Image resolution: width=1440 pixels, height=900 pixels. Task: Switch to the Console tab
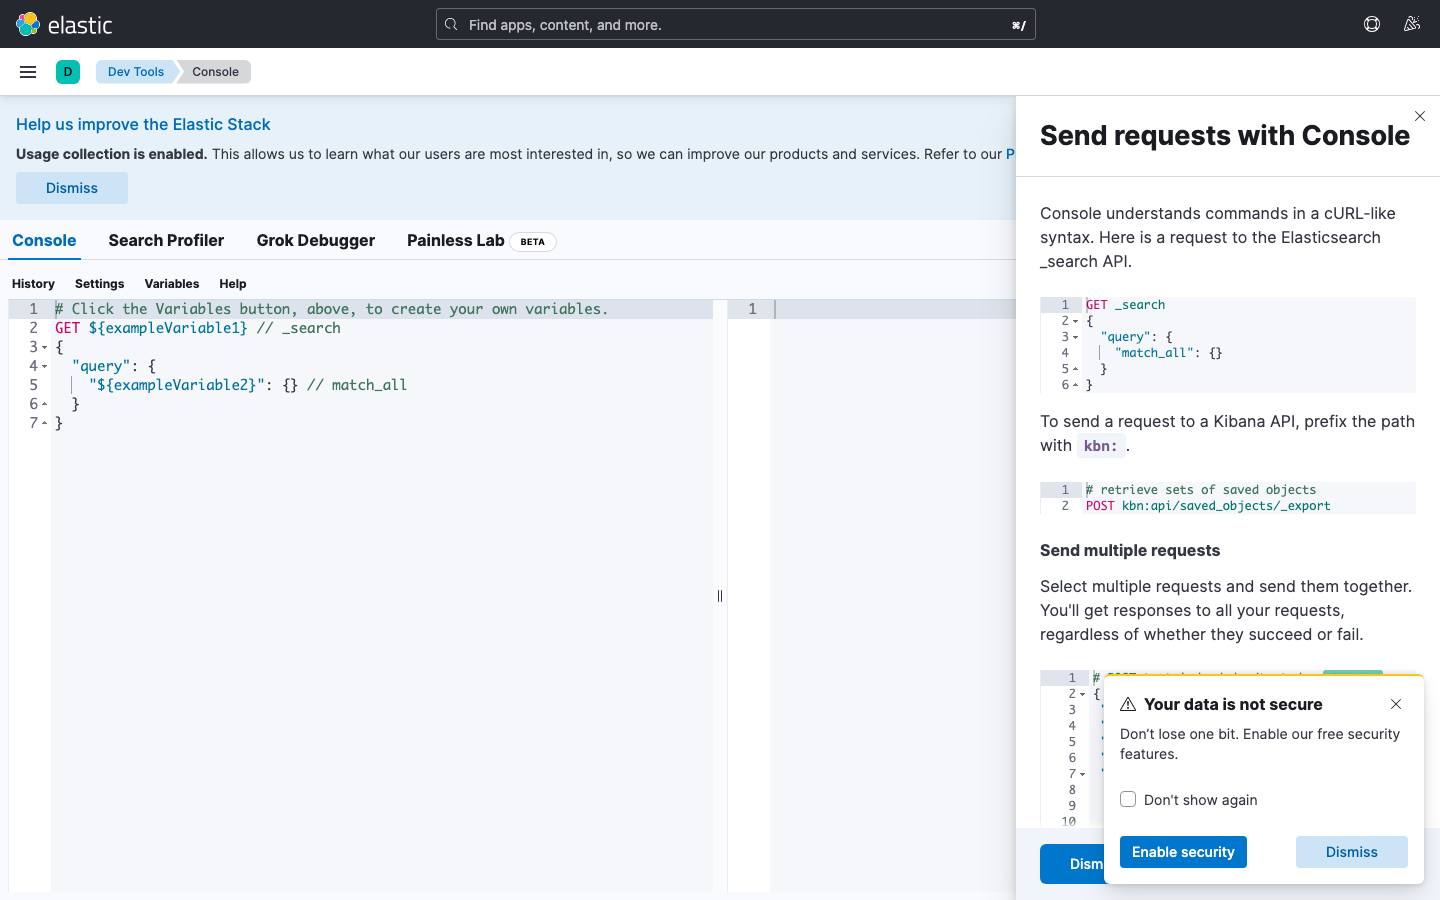point(44,240)
